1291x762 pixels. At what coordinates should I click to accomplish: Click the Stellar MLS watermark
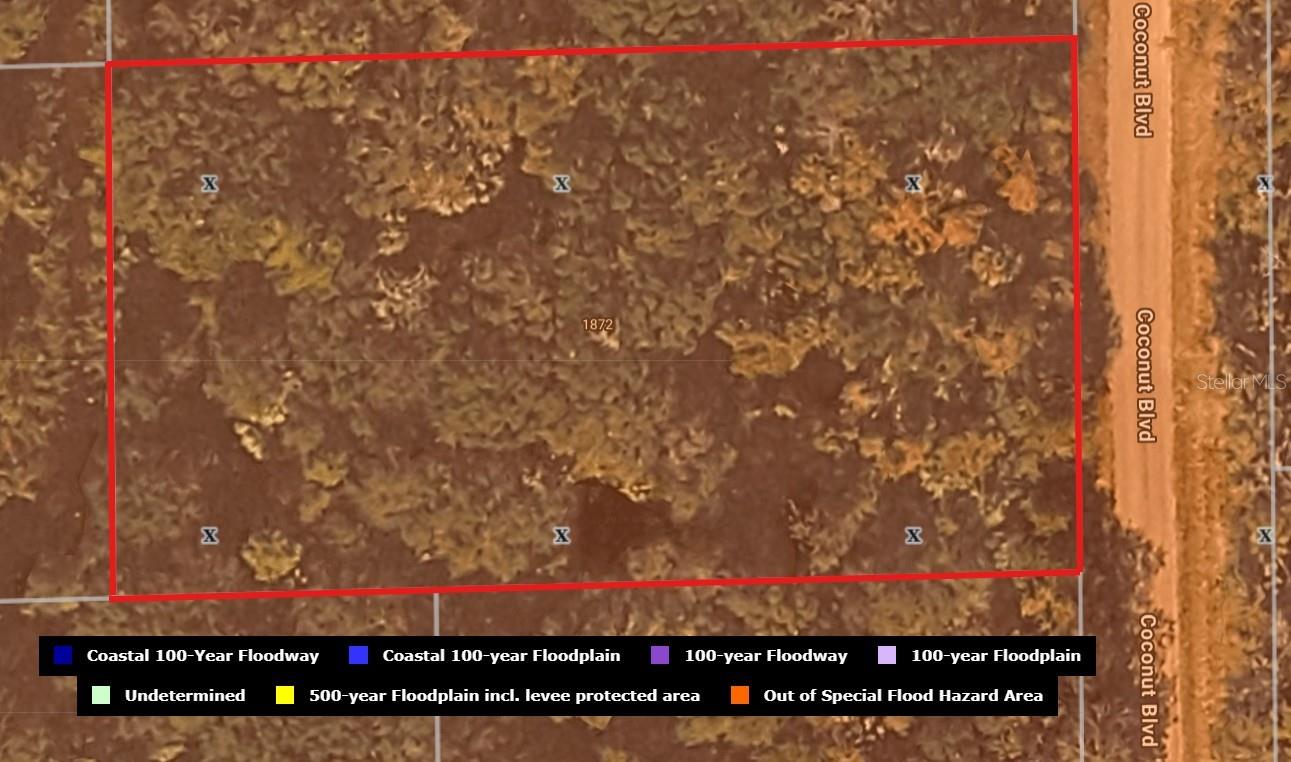[1241, 382]
